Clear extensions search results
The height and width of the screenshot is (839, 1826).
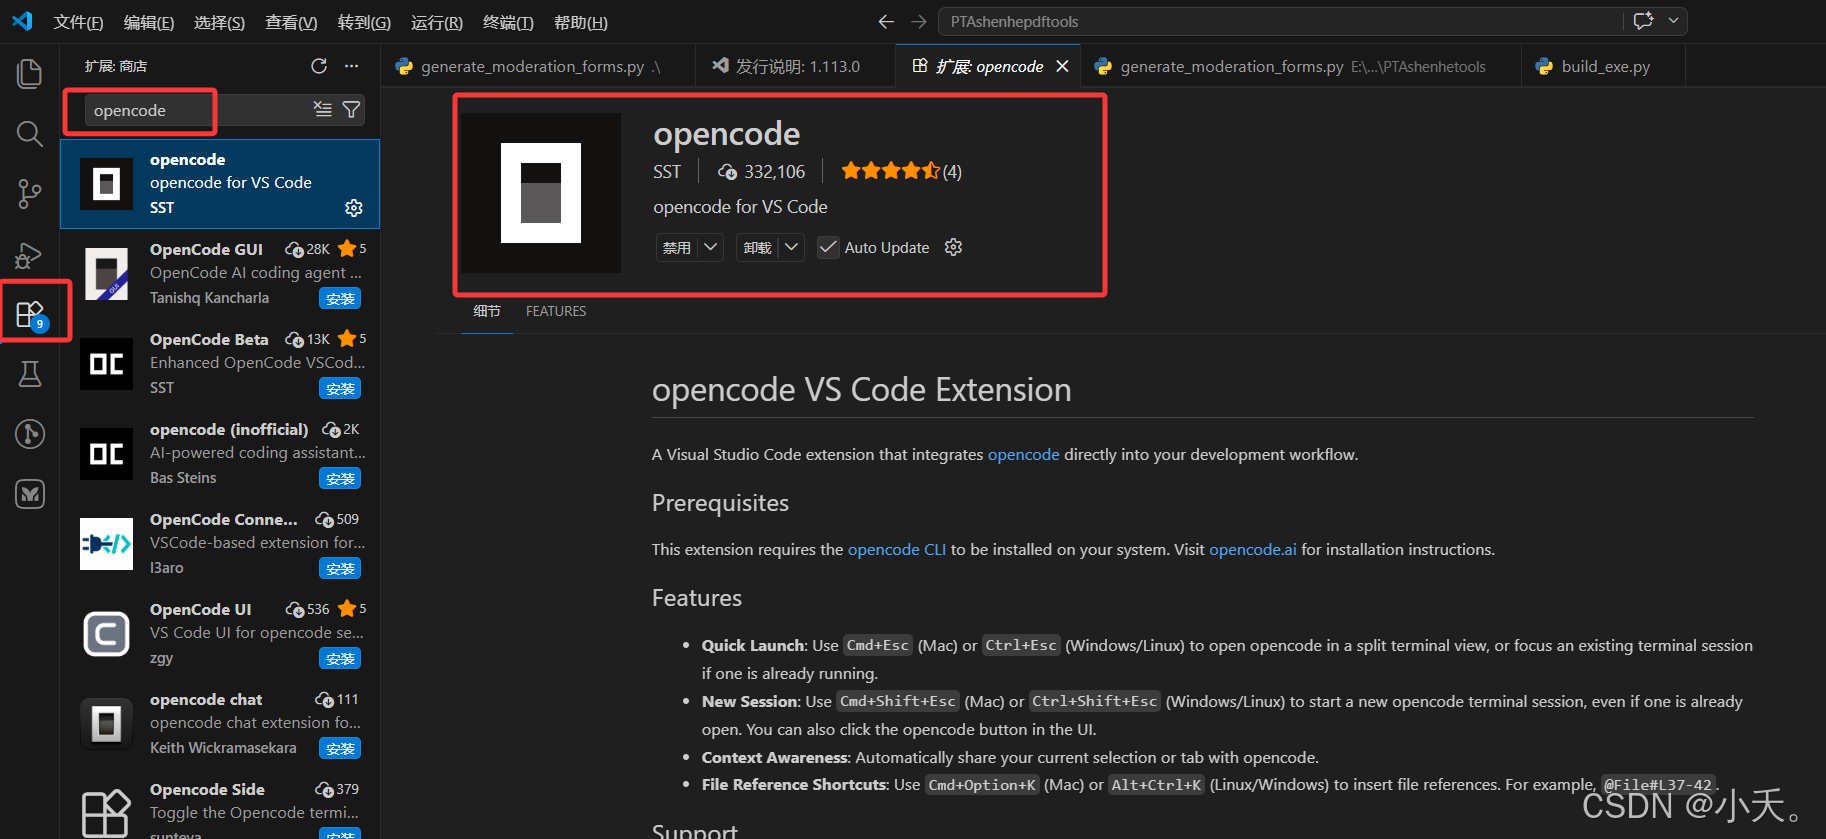pos(322,109)
